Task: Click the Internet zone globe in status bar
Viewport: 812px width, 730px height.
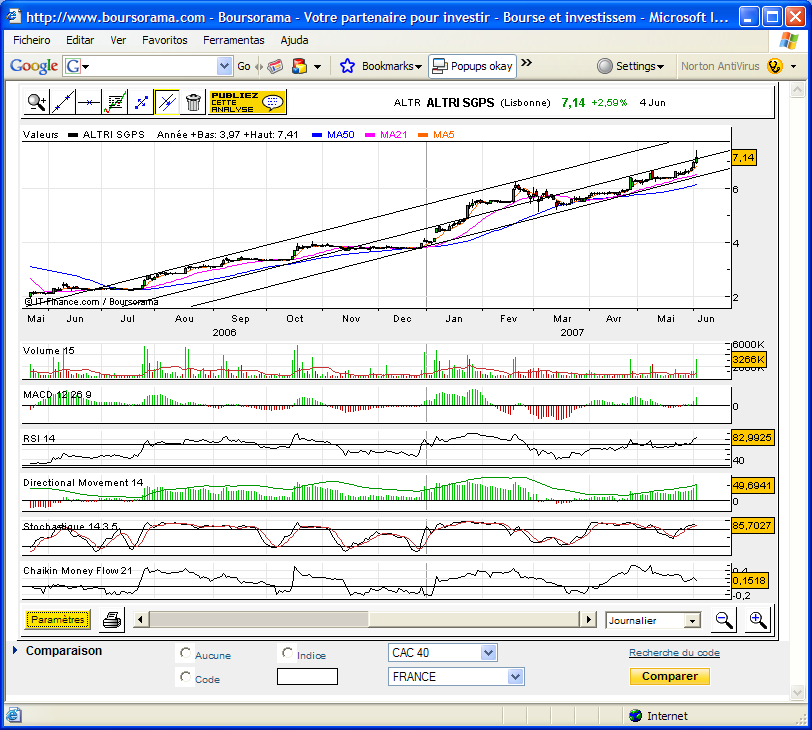Action: [x=635, y=716]
